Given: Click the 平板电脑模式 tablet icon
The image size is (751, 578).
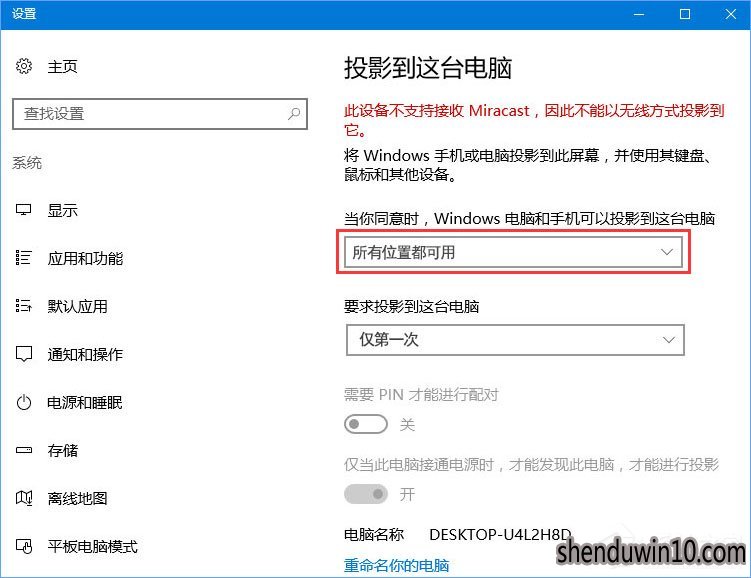Looking at the screenshot, I should point(23,546).
